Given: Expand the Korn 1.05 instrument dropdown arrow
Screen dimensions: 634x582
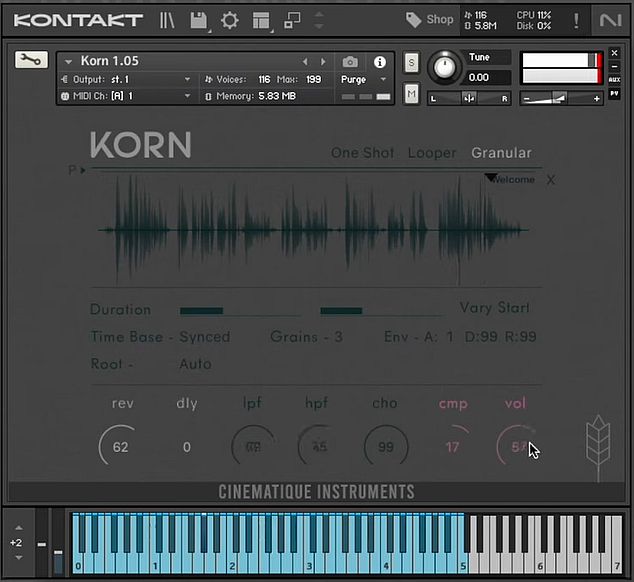Looking at the screenshot, I should 68,61.
